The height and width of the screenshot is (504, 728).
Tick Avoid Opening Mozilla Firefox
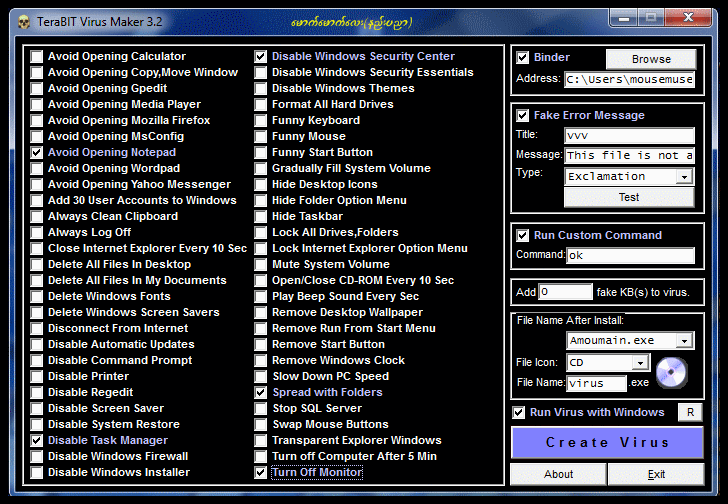37,121
